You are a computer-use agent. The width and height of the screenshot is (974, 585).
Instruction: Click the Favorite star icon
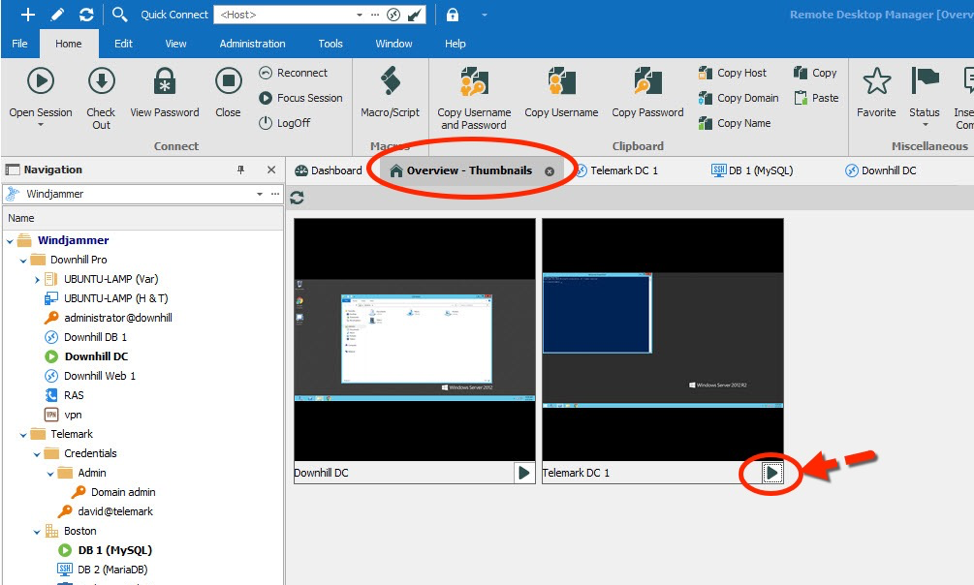click(876, 82)
